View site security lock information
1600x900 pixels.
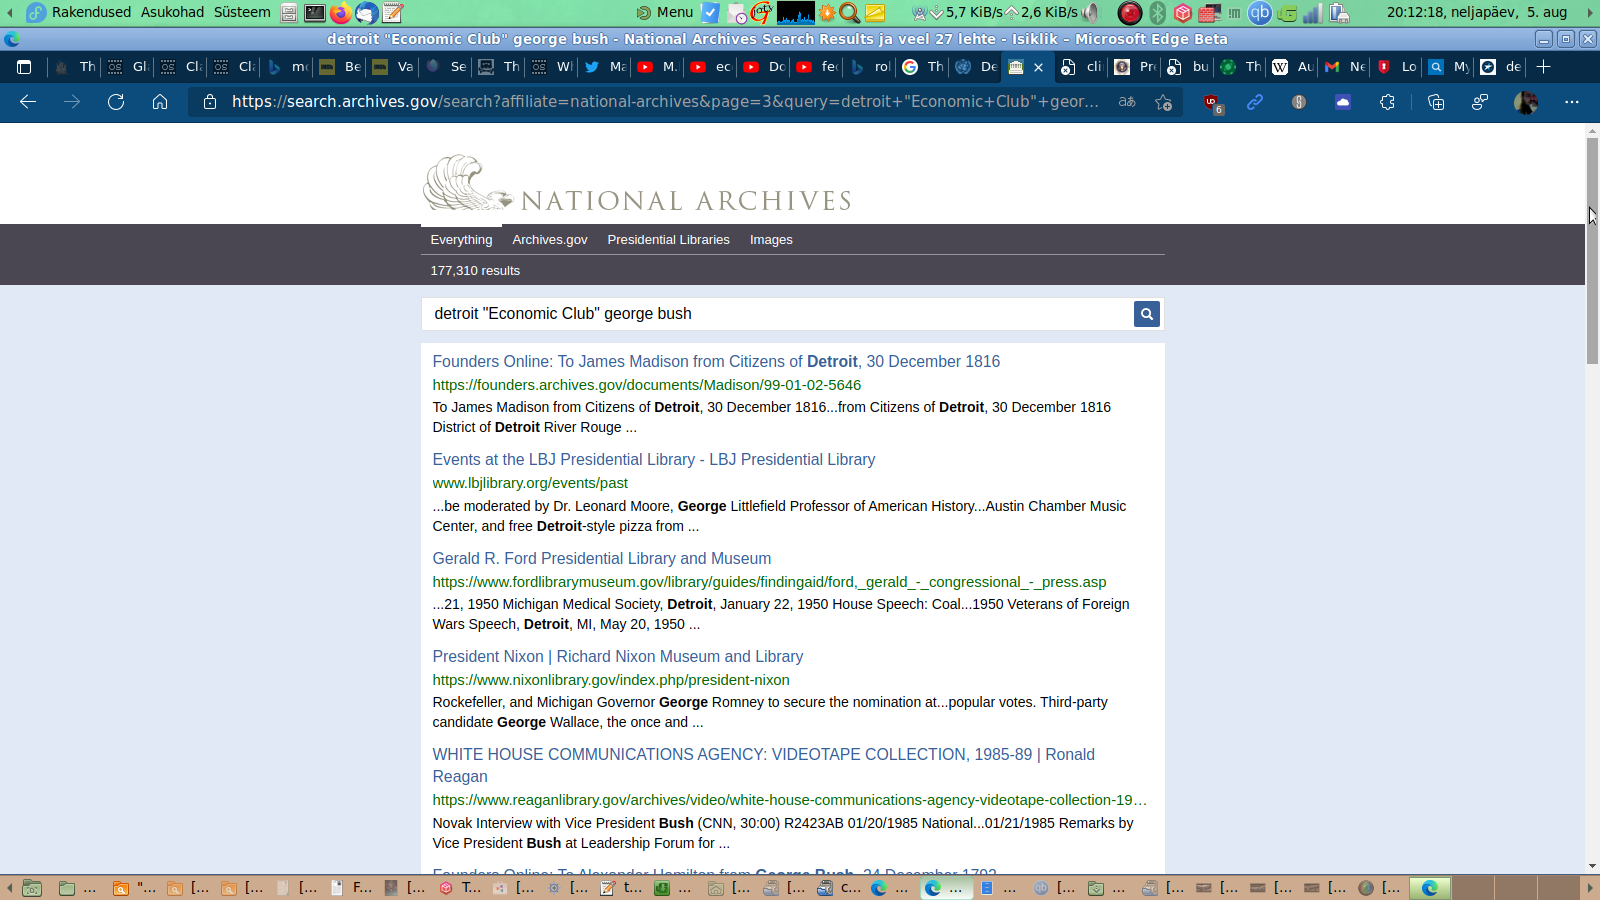(209, 102)
